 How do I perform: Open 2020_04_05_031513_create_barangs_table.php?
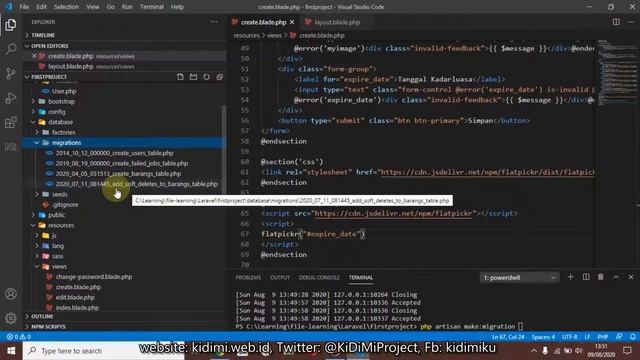coord(118,173)
